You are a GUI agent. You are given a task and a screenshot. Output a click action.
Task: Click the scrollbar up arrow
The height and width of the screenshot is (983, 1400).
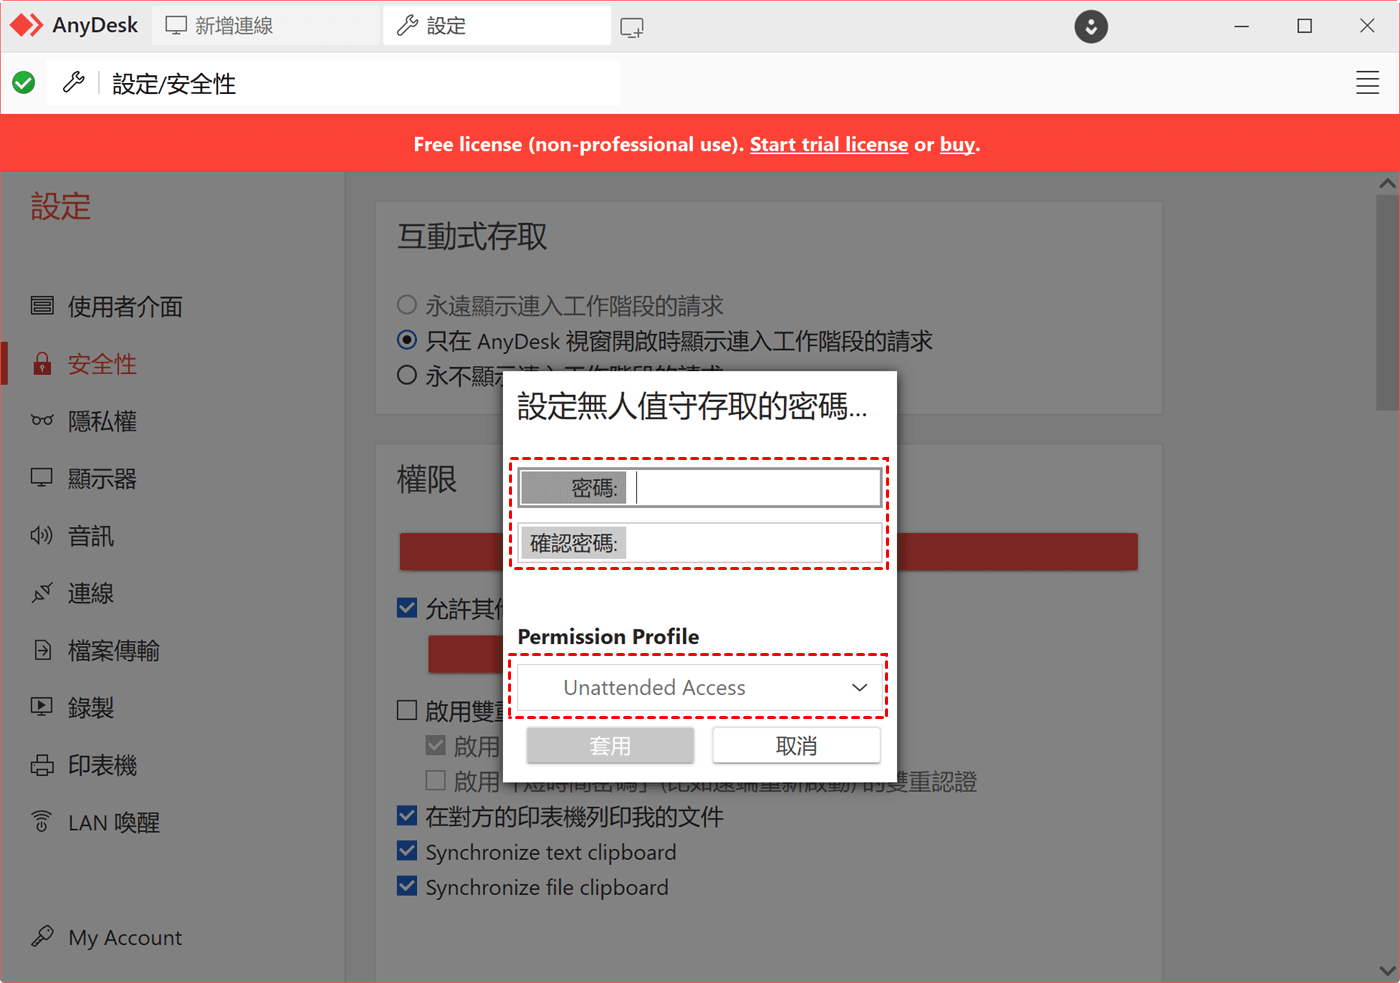pos(1387,183)
